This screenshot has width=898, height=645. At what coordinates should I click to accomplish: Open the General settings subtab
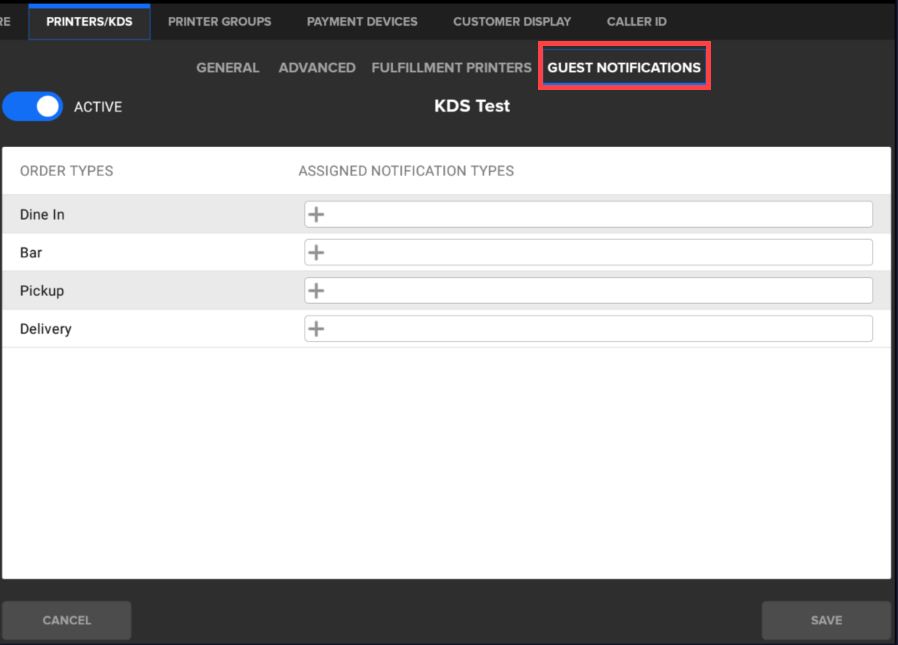227,68
